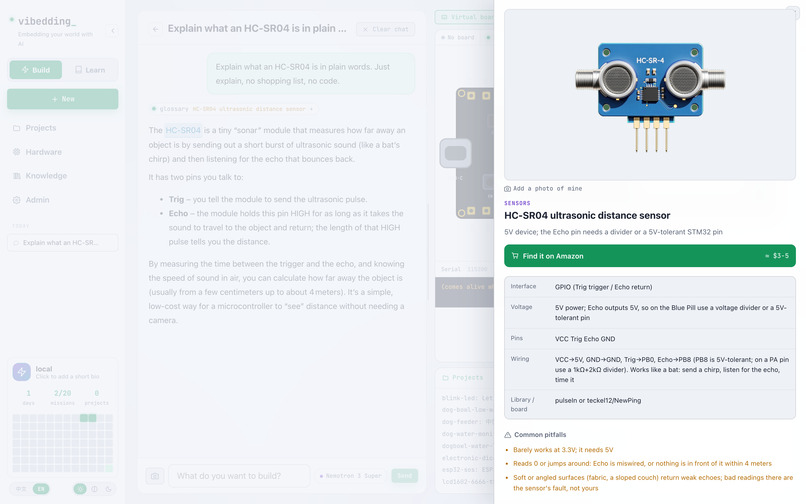Collapse the sidebar with the chevron button
This screenshot has height=504, width=806.
click(x=113, y=31)
